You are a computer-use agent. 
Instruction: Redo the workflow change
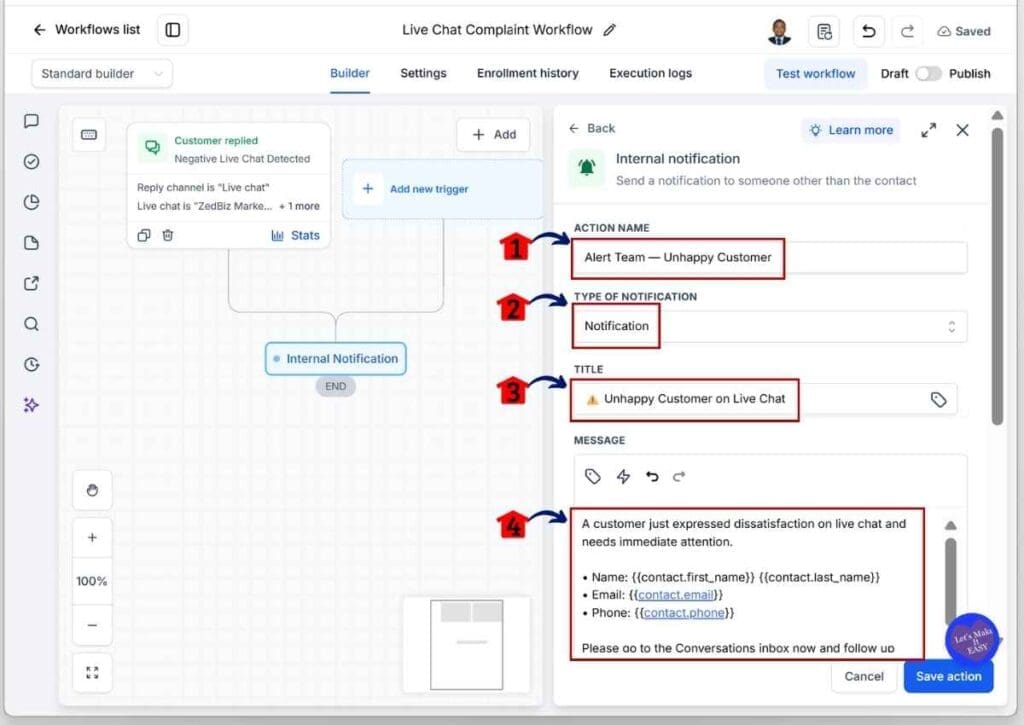pyautogui.click(x=907, y=31)
